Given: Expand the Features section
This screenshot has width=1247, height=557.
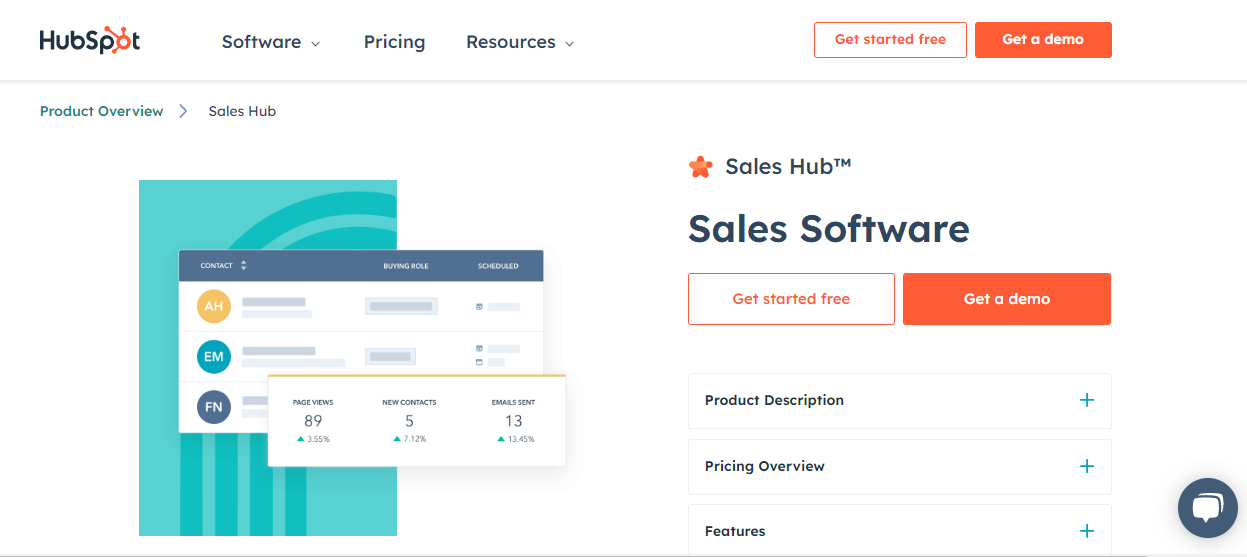Looking at the screenshot, I should [900, 530].
